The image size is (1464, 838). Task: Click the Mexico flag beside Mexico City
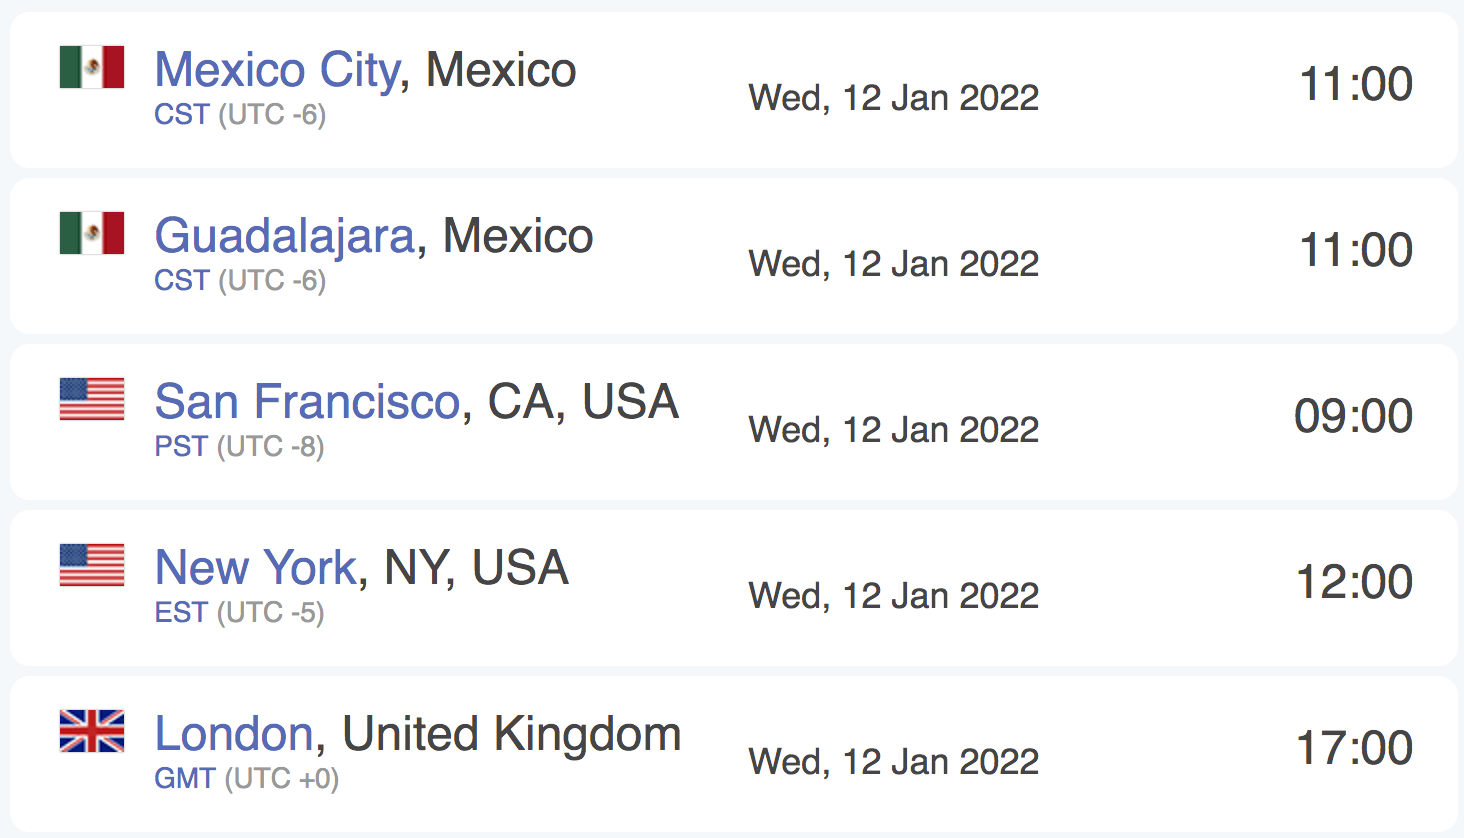coord(92,67)
